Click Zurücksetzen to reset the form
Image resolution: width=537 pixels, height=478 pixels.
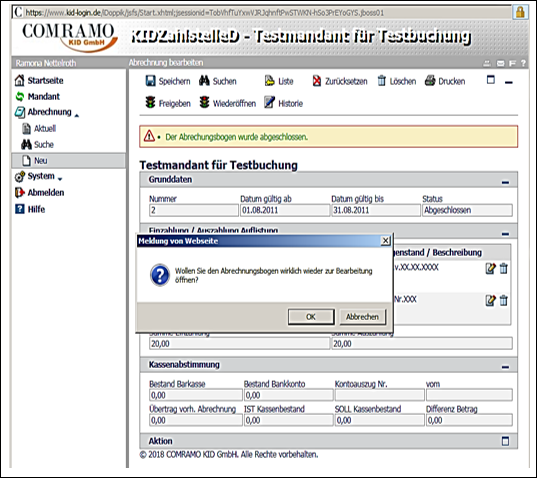pyautogui.click(x=340, y=81)
